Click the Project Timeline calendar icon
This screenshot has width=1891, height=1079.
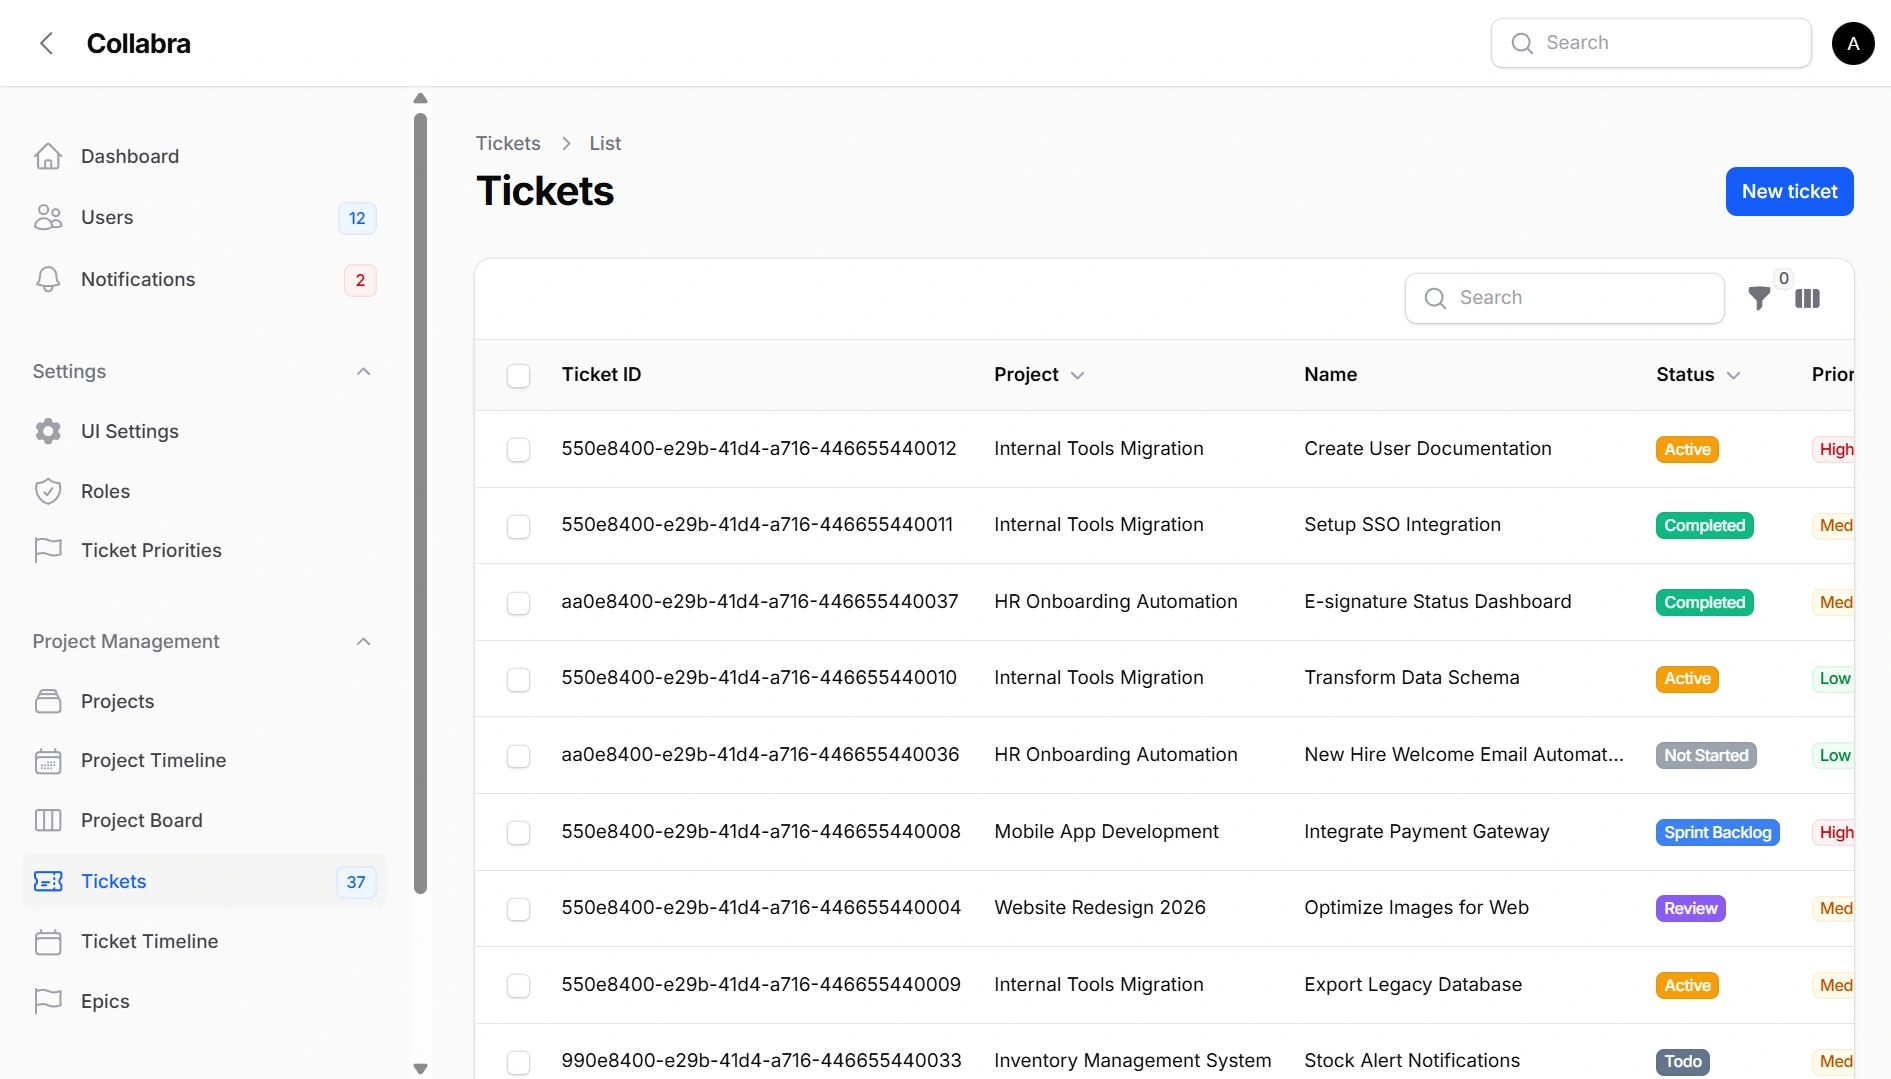click(x=48, y=761)
